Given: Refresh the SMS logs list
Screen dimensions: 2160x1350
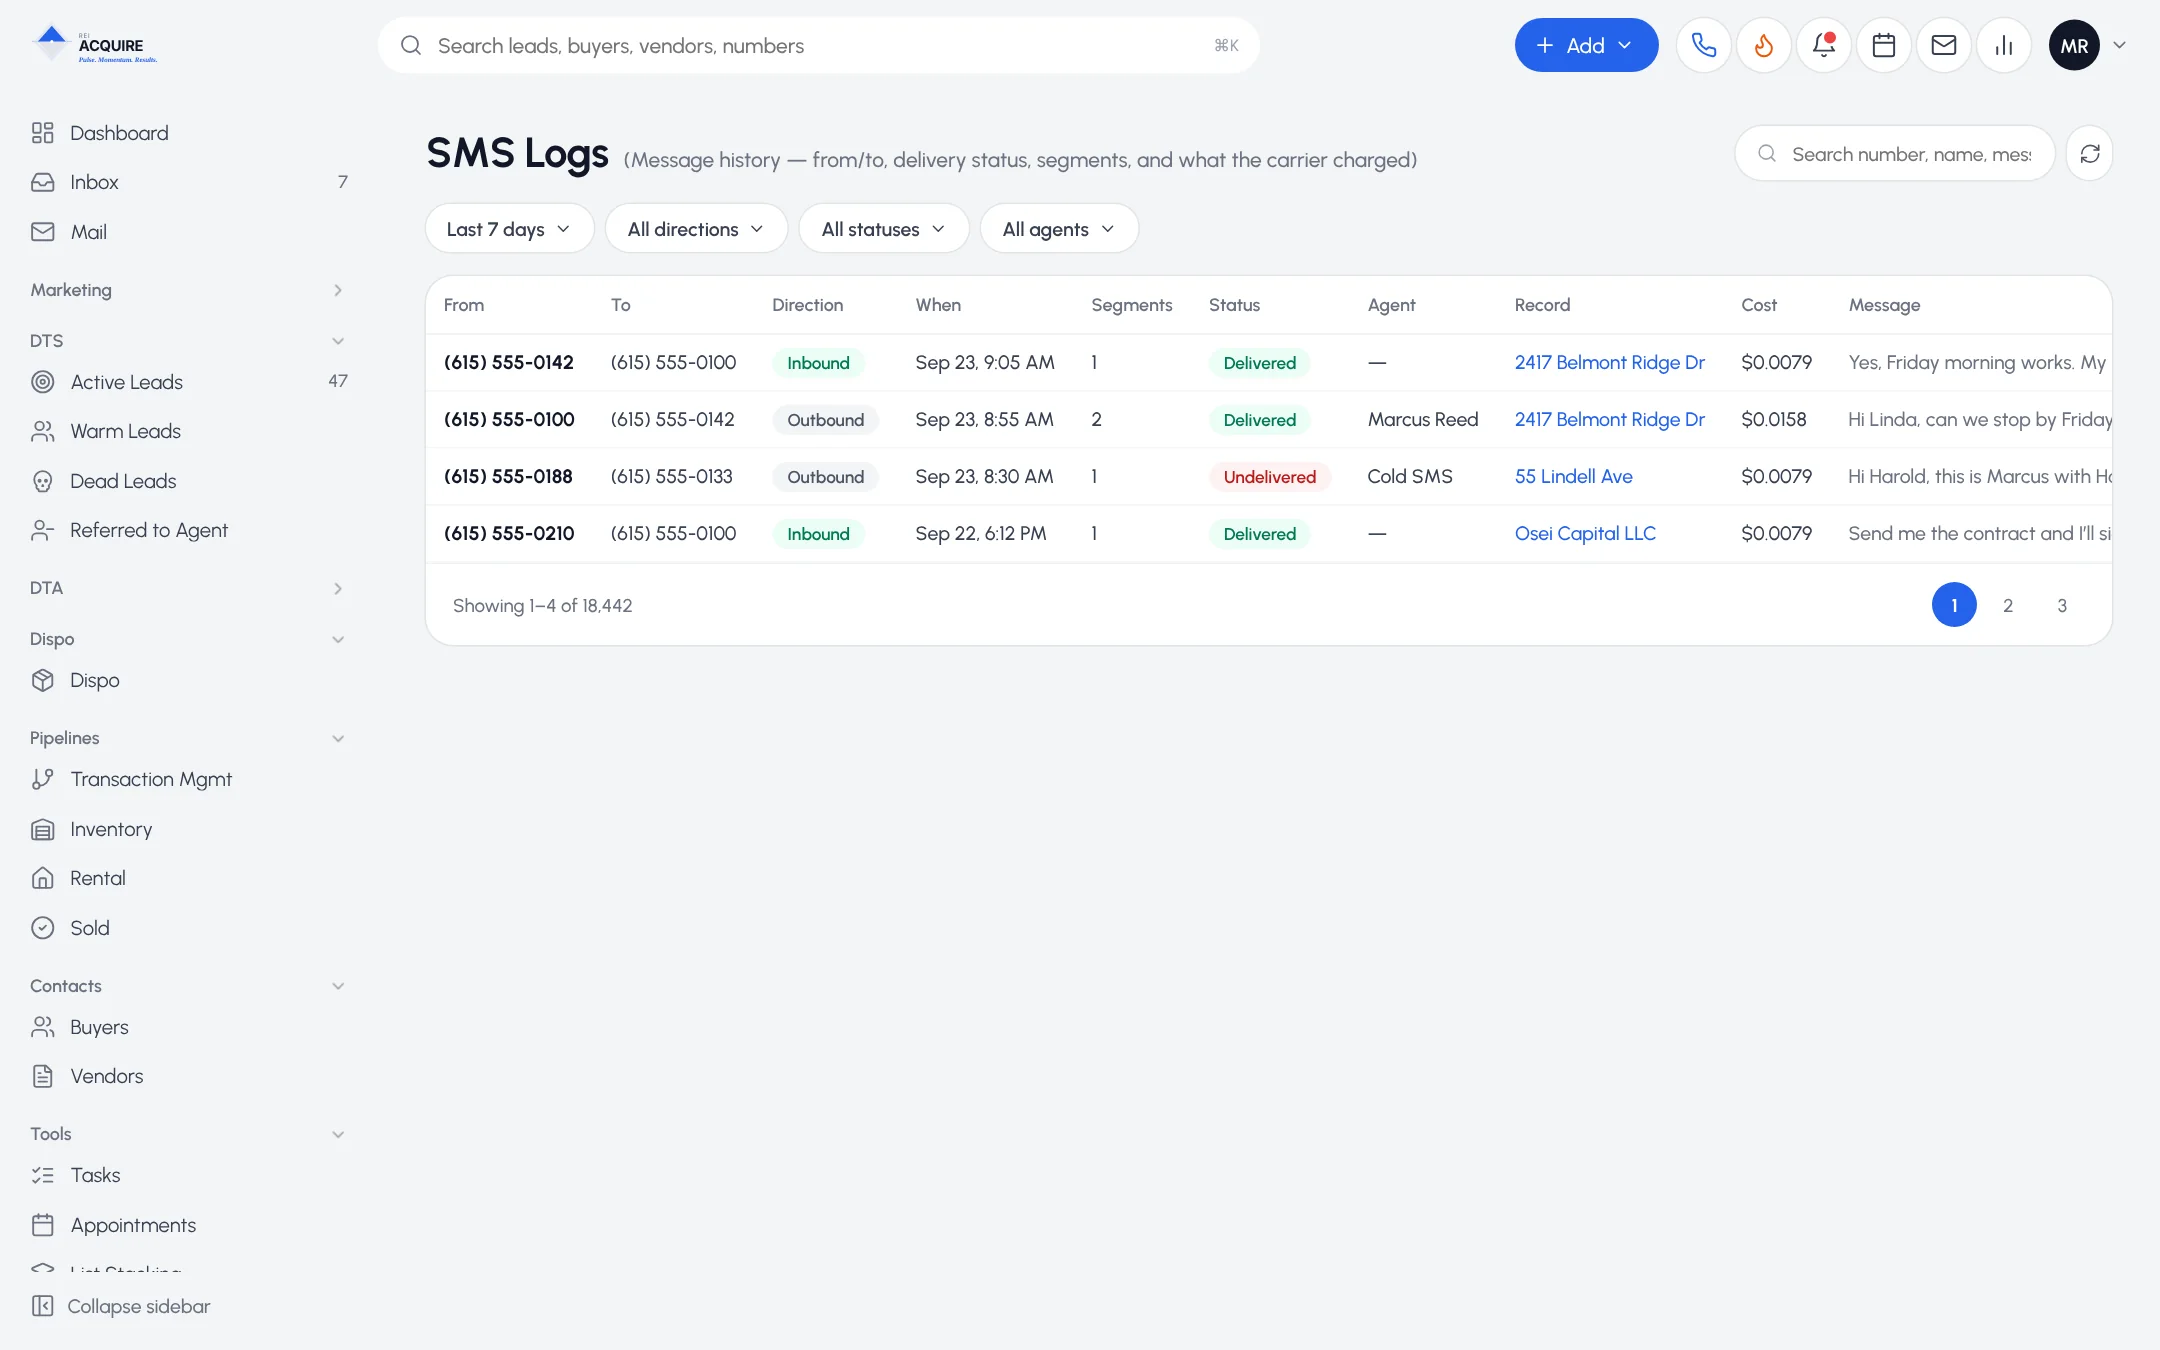Looking at the screenshot, I should (x=2089, y=153).
